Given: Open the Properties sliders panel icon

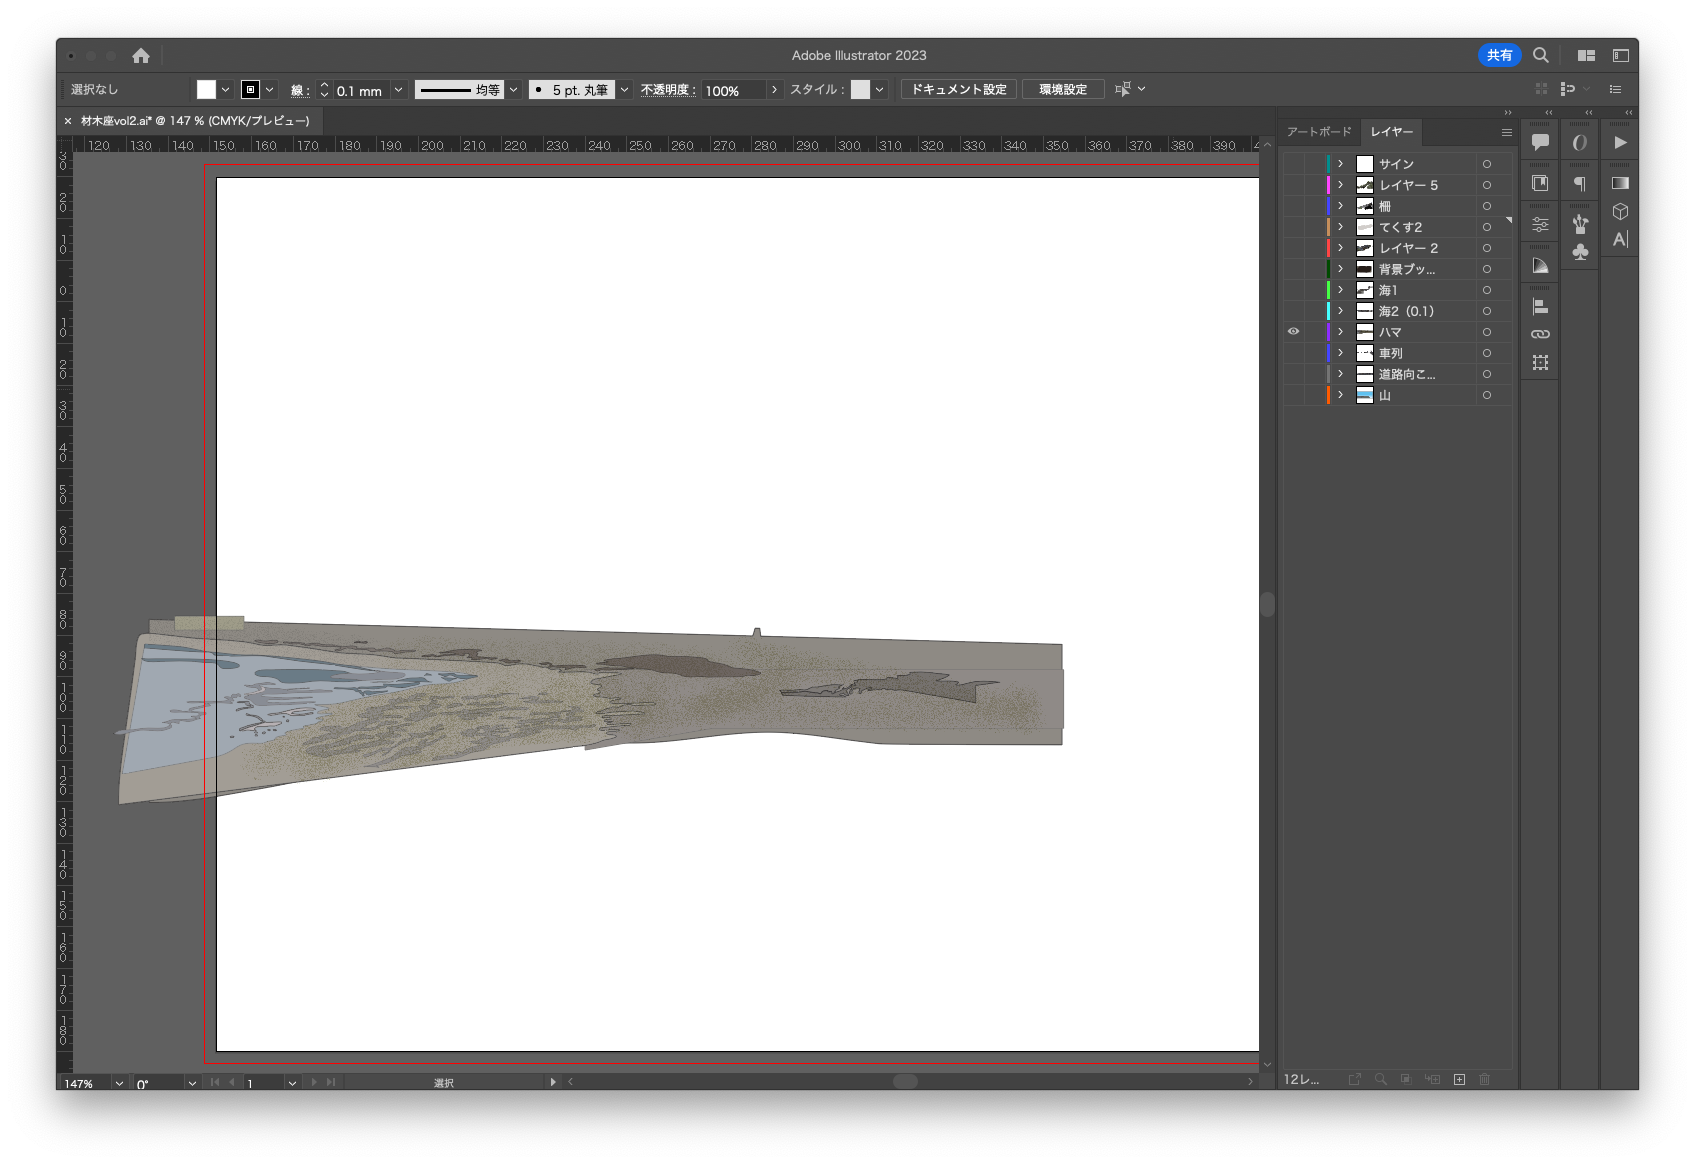Looking at the screenshot, I should tap(1540, 225).
